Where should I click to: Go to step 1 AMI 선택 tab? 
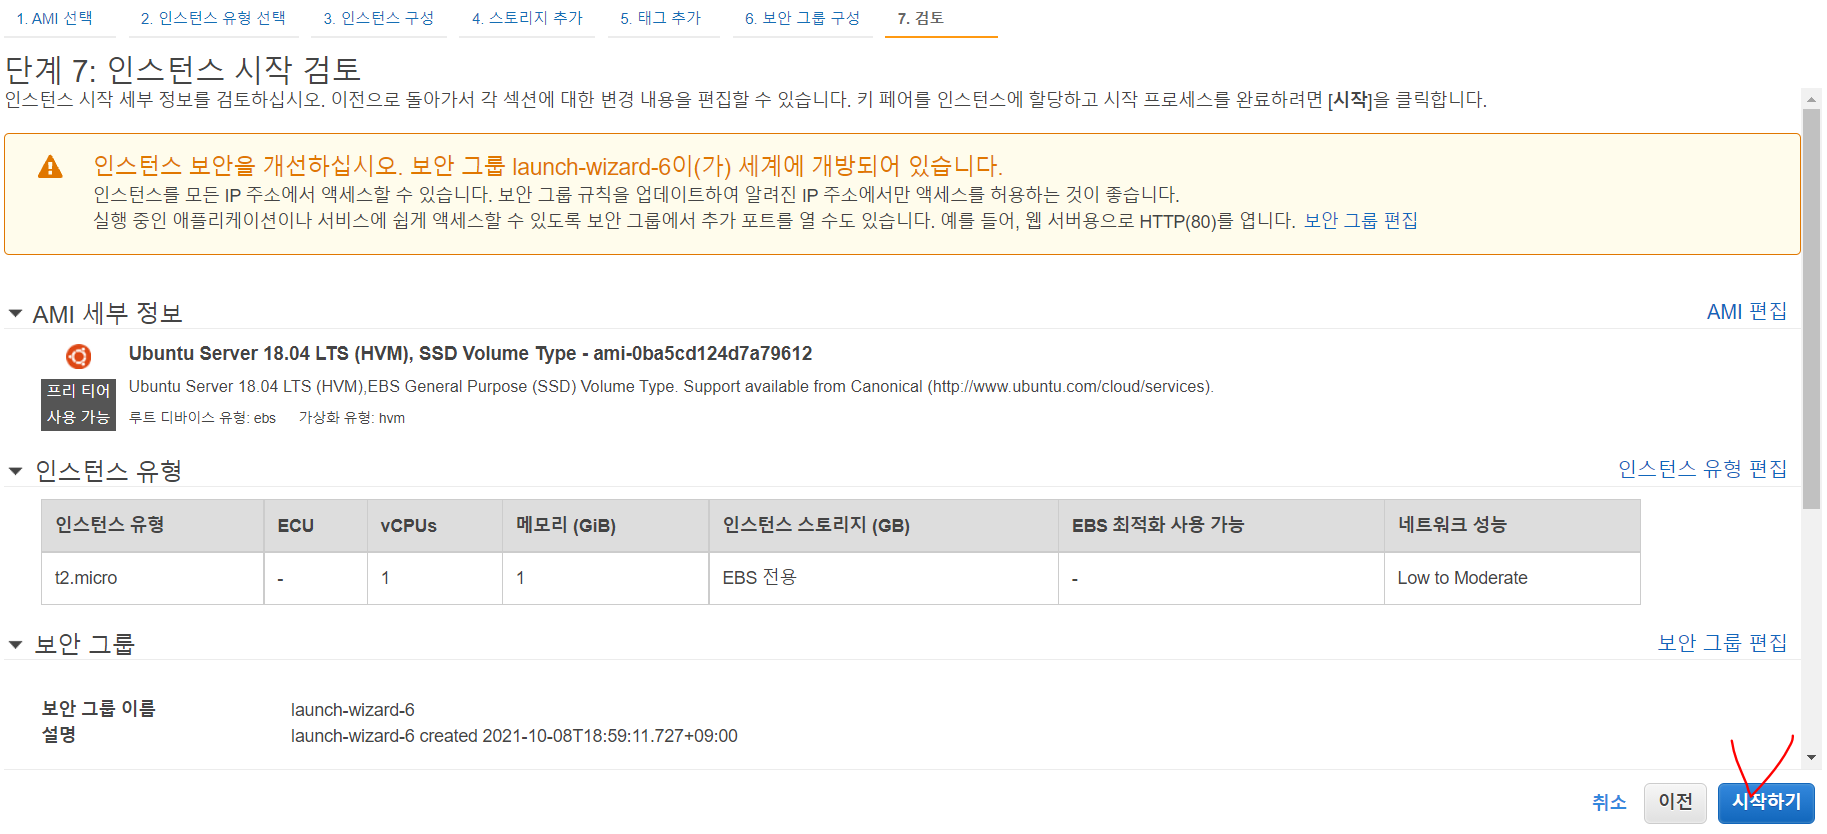(x=54, y=18)
